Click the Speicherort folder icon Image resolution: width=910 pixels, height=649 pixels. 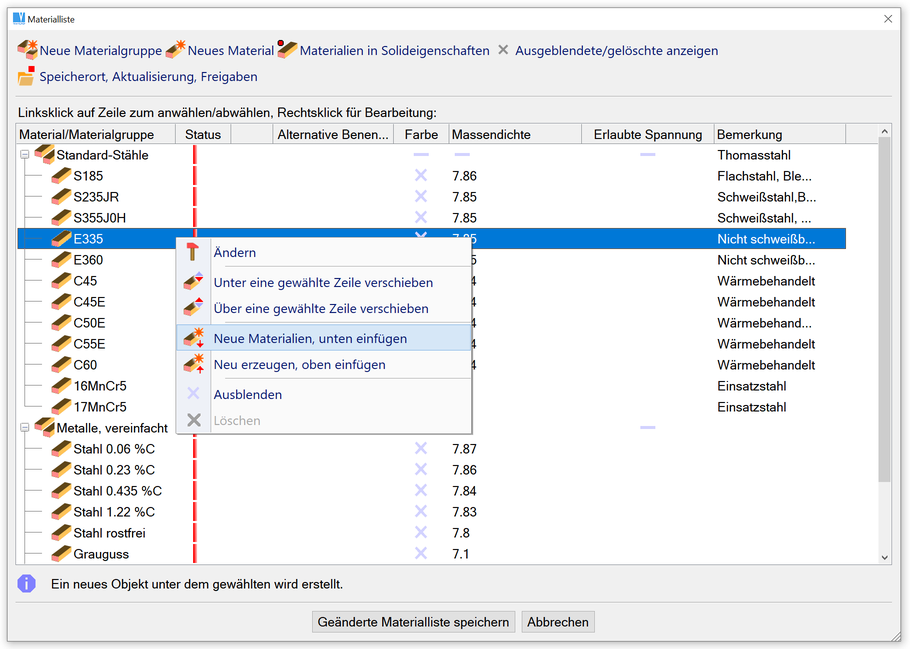(27, 76)
